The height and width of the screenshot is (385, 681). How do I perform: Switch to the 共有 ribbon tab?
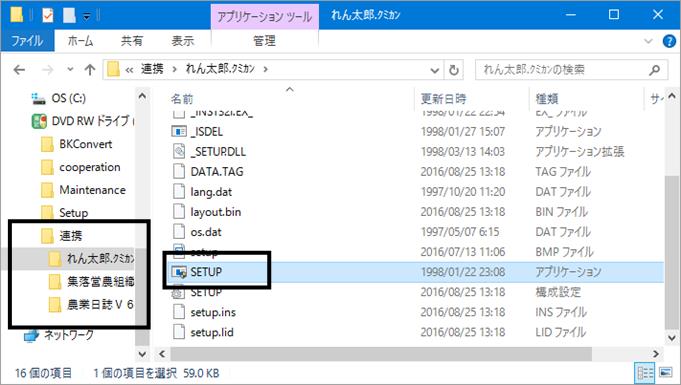132,41
